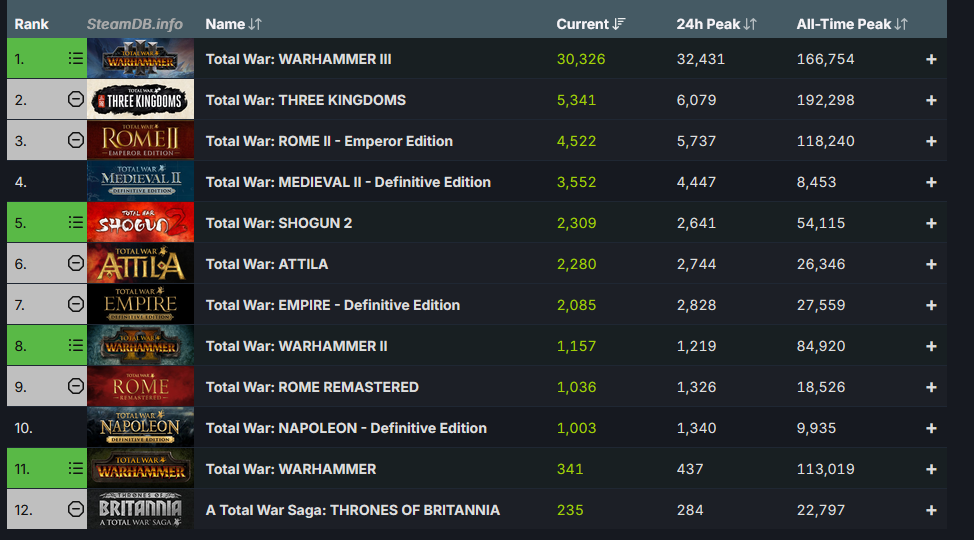
Task: Open Total War: ROME II - Emperor Edition link
Action: (329, 141)
